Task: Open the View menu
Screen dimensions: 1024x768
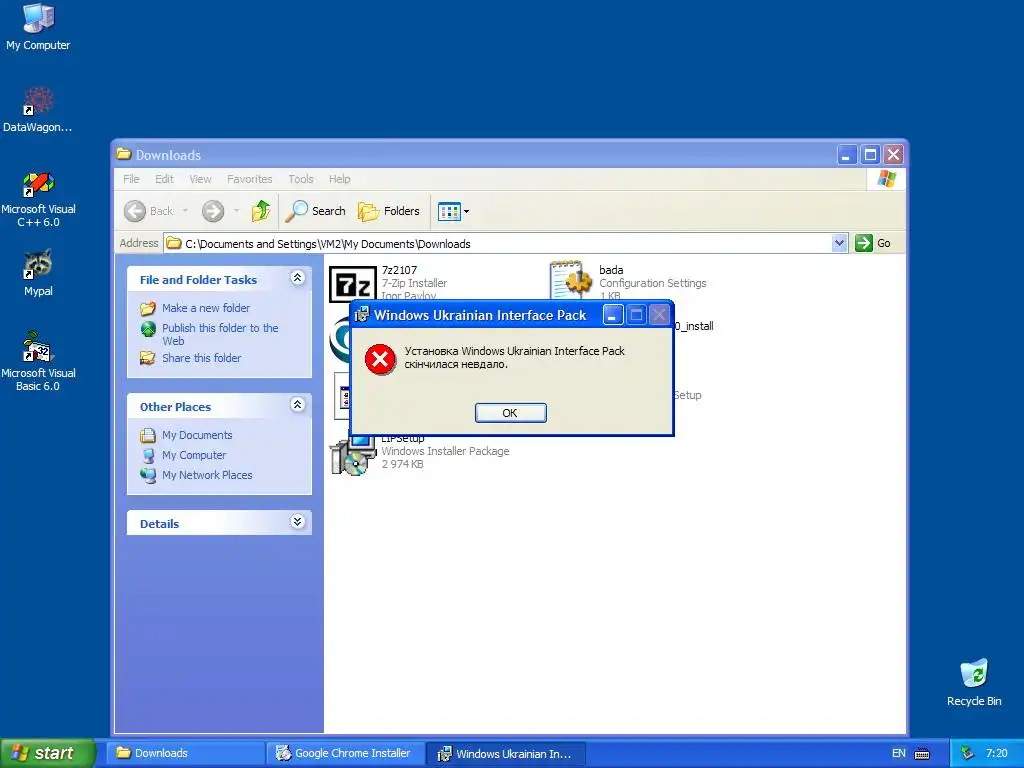Action: [x=200, y=179]
